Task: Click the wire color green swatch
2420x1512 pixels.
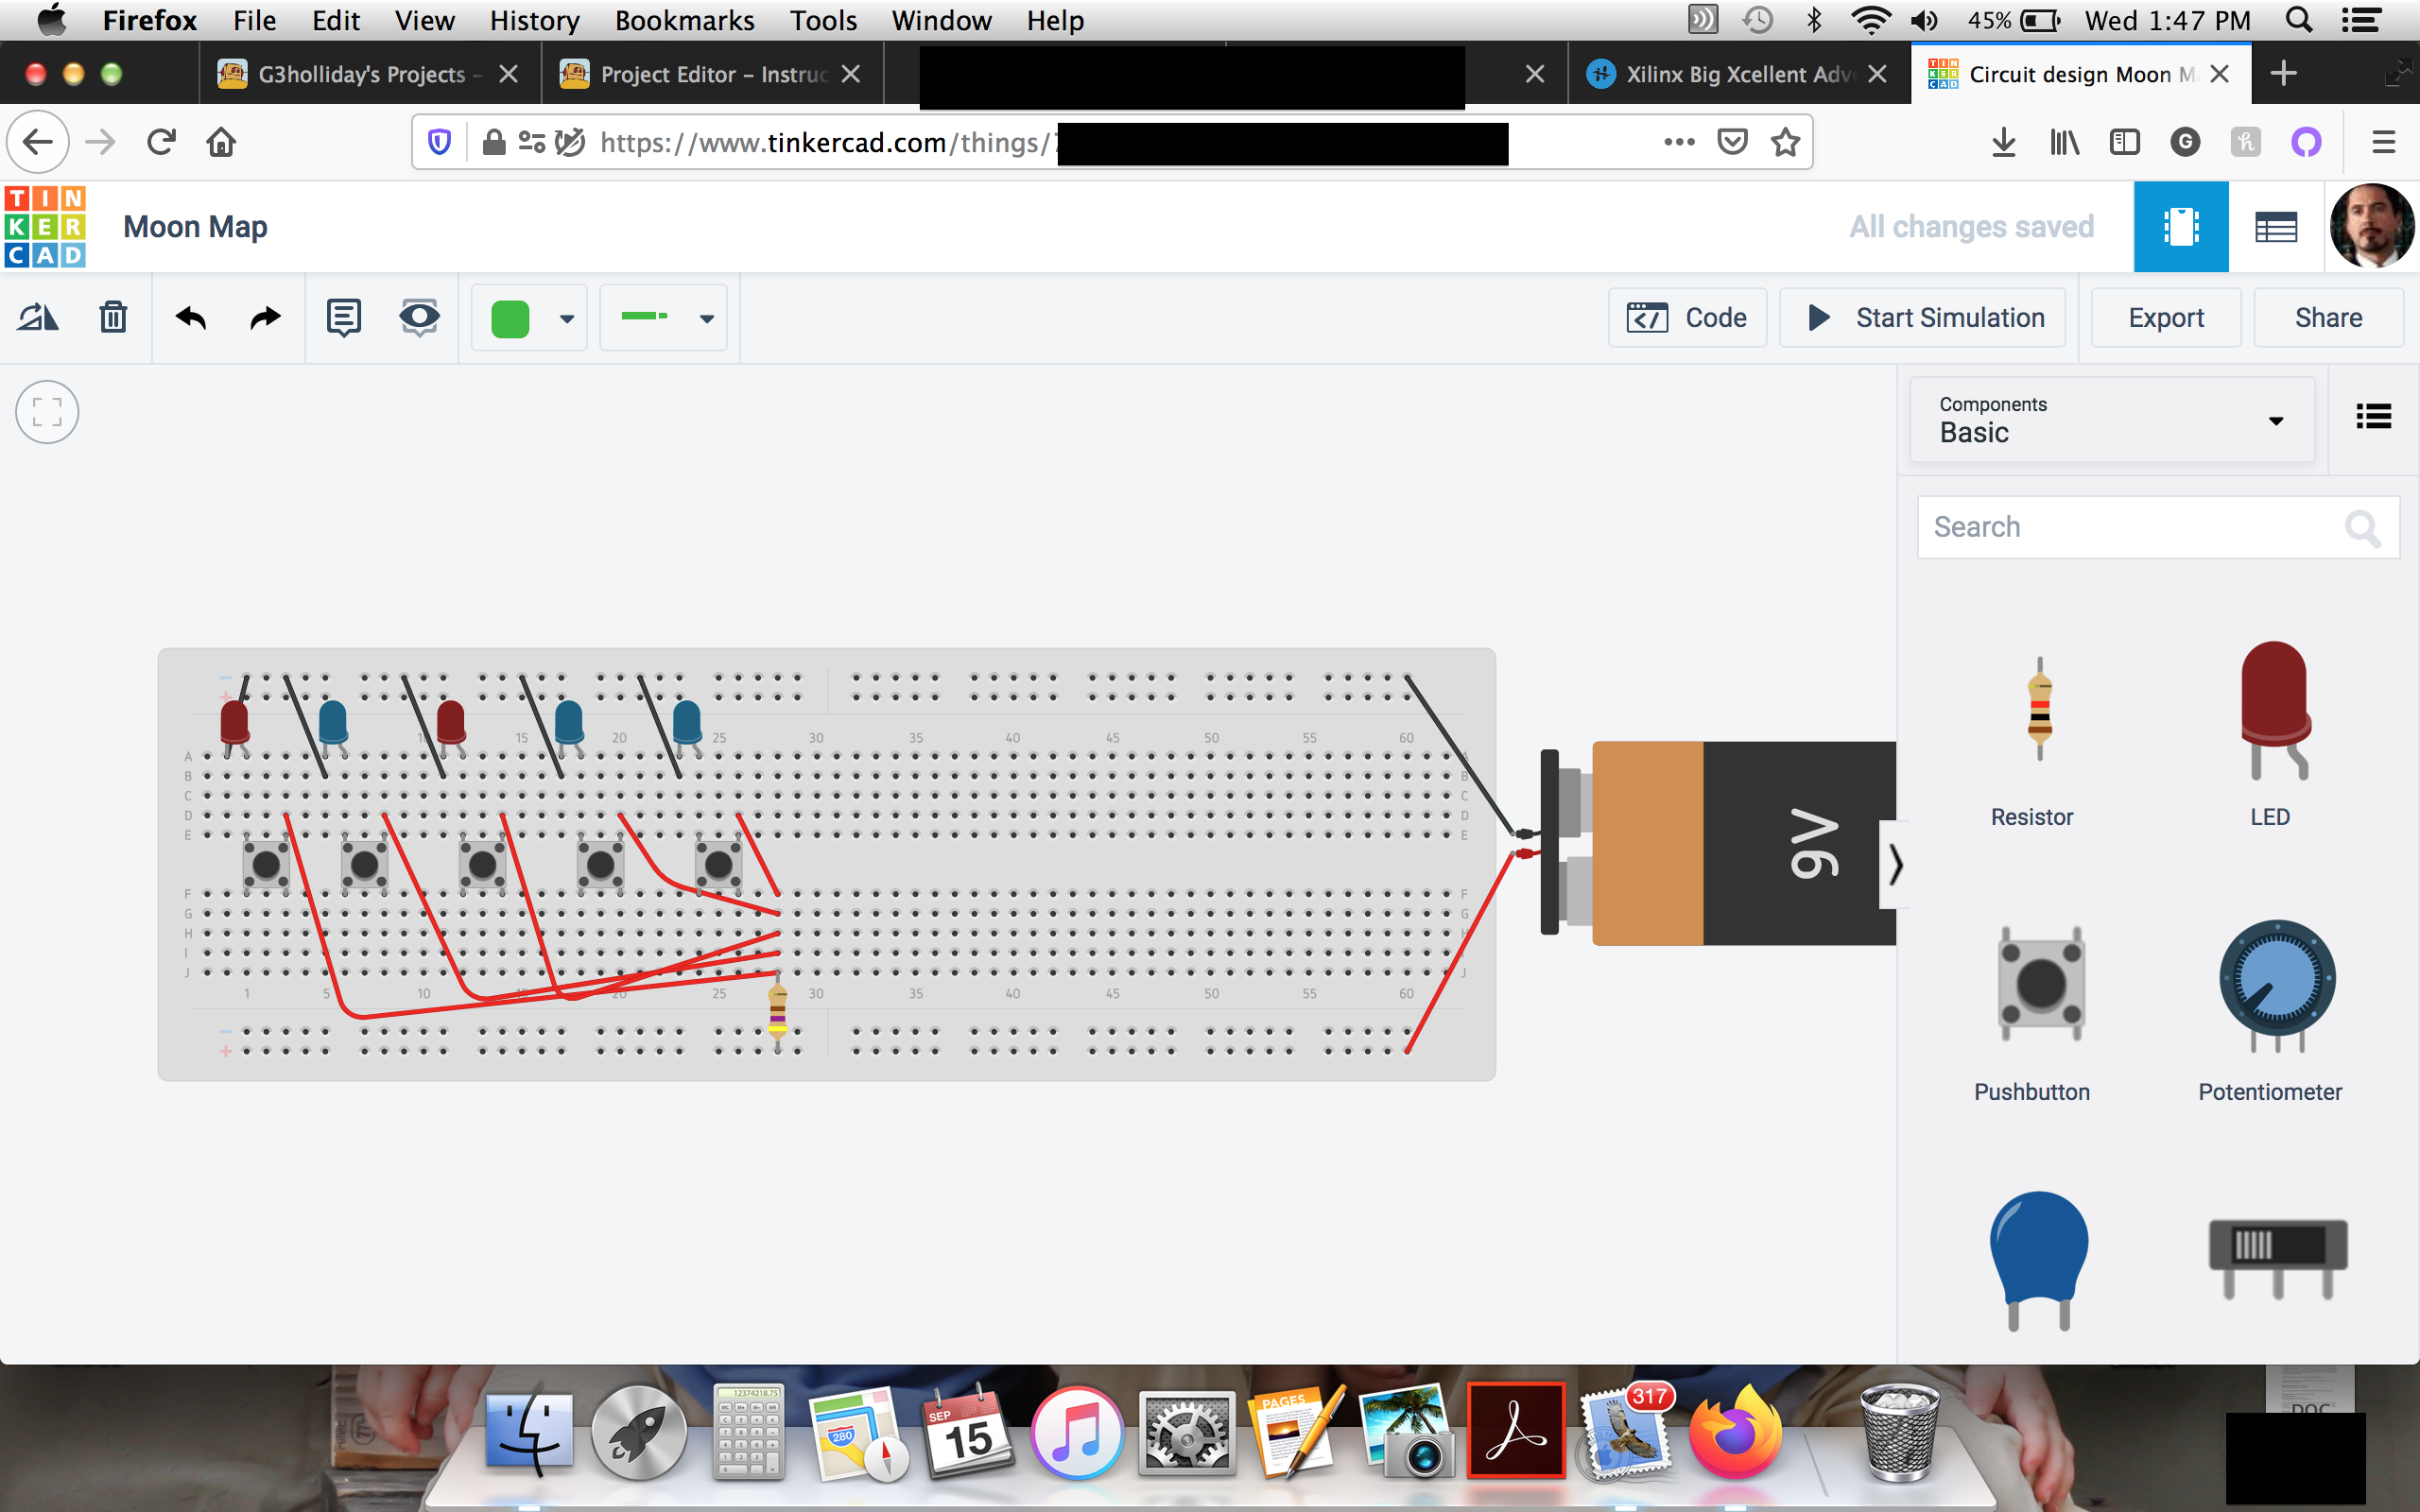Action: pos(509,317)
